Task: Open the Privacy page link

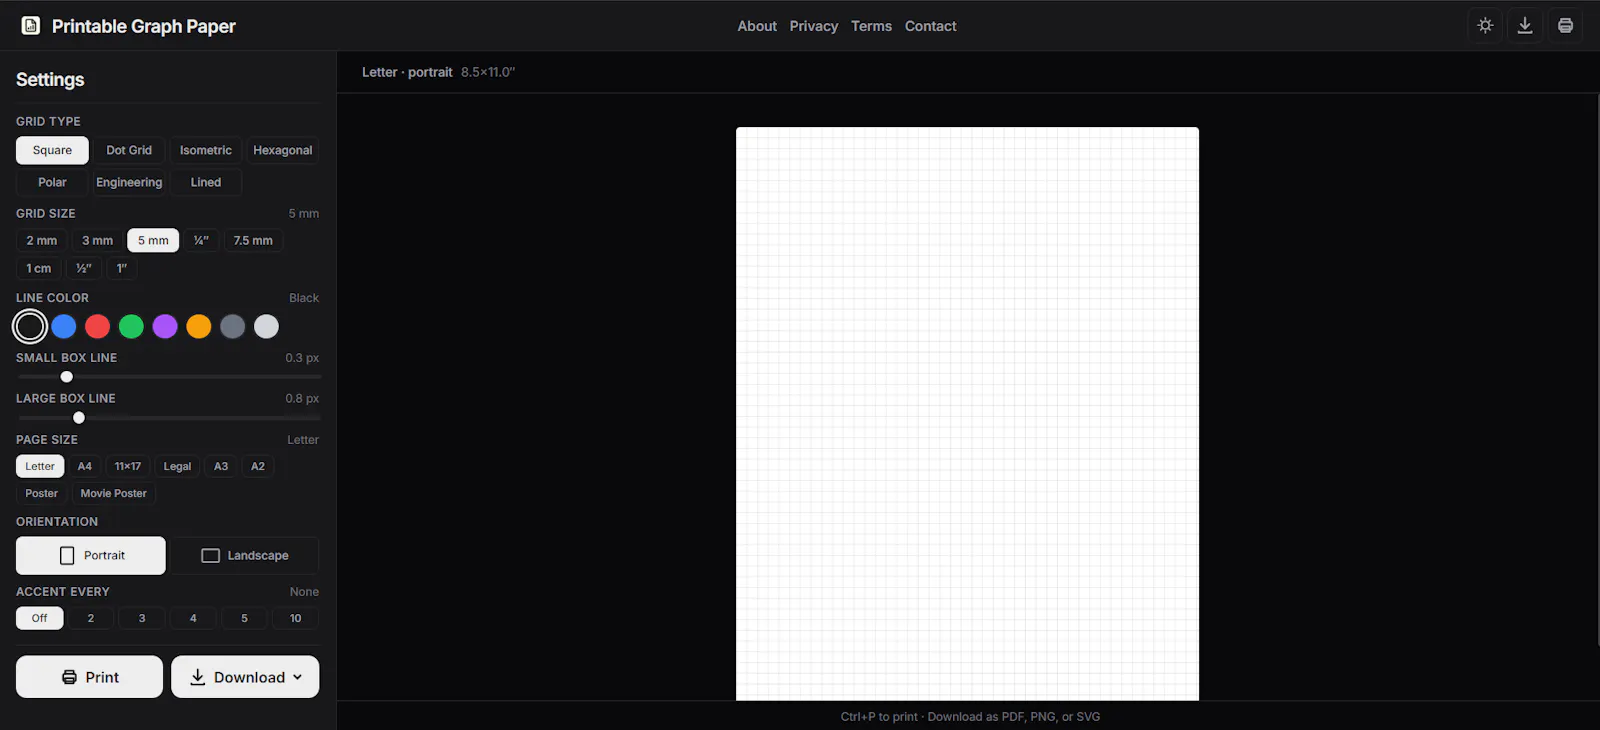Action: point(814,26)
